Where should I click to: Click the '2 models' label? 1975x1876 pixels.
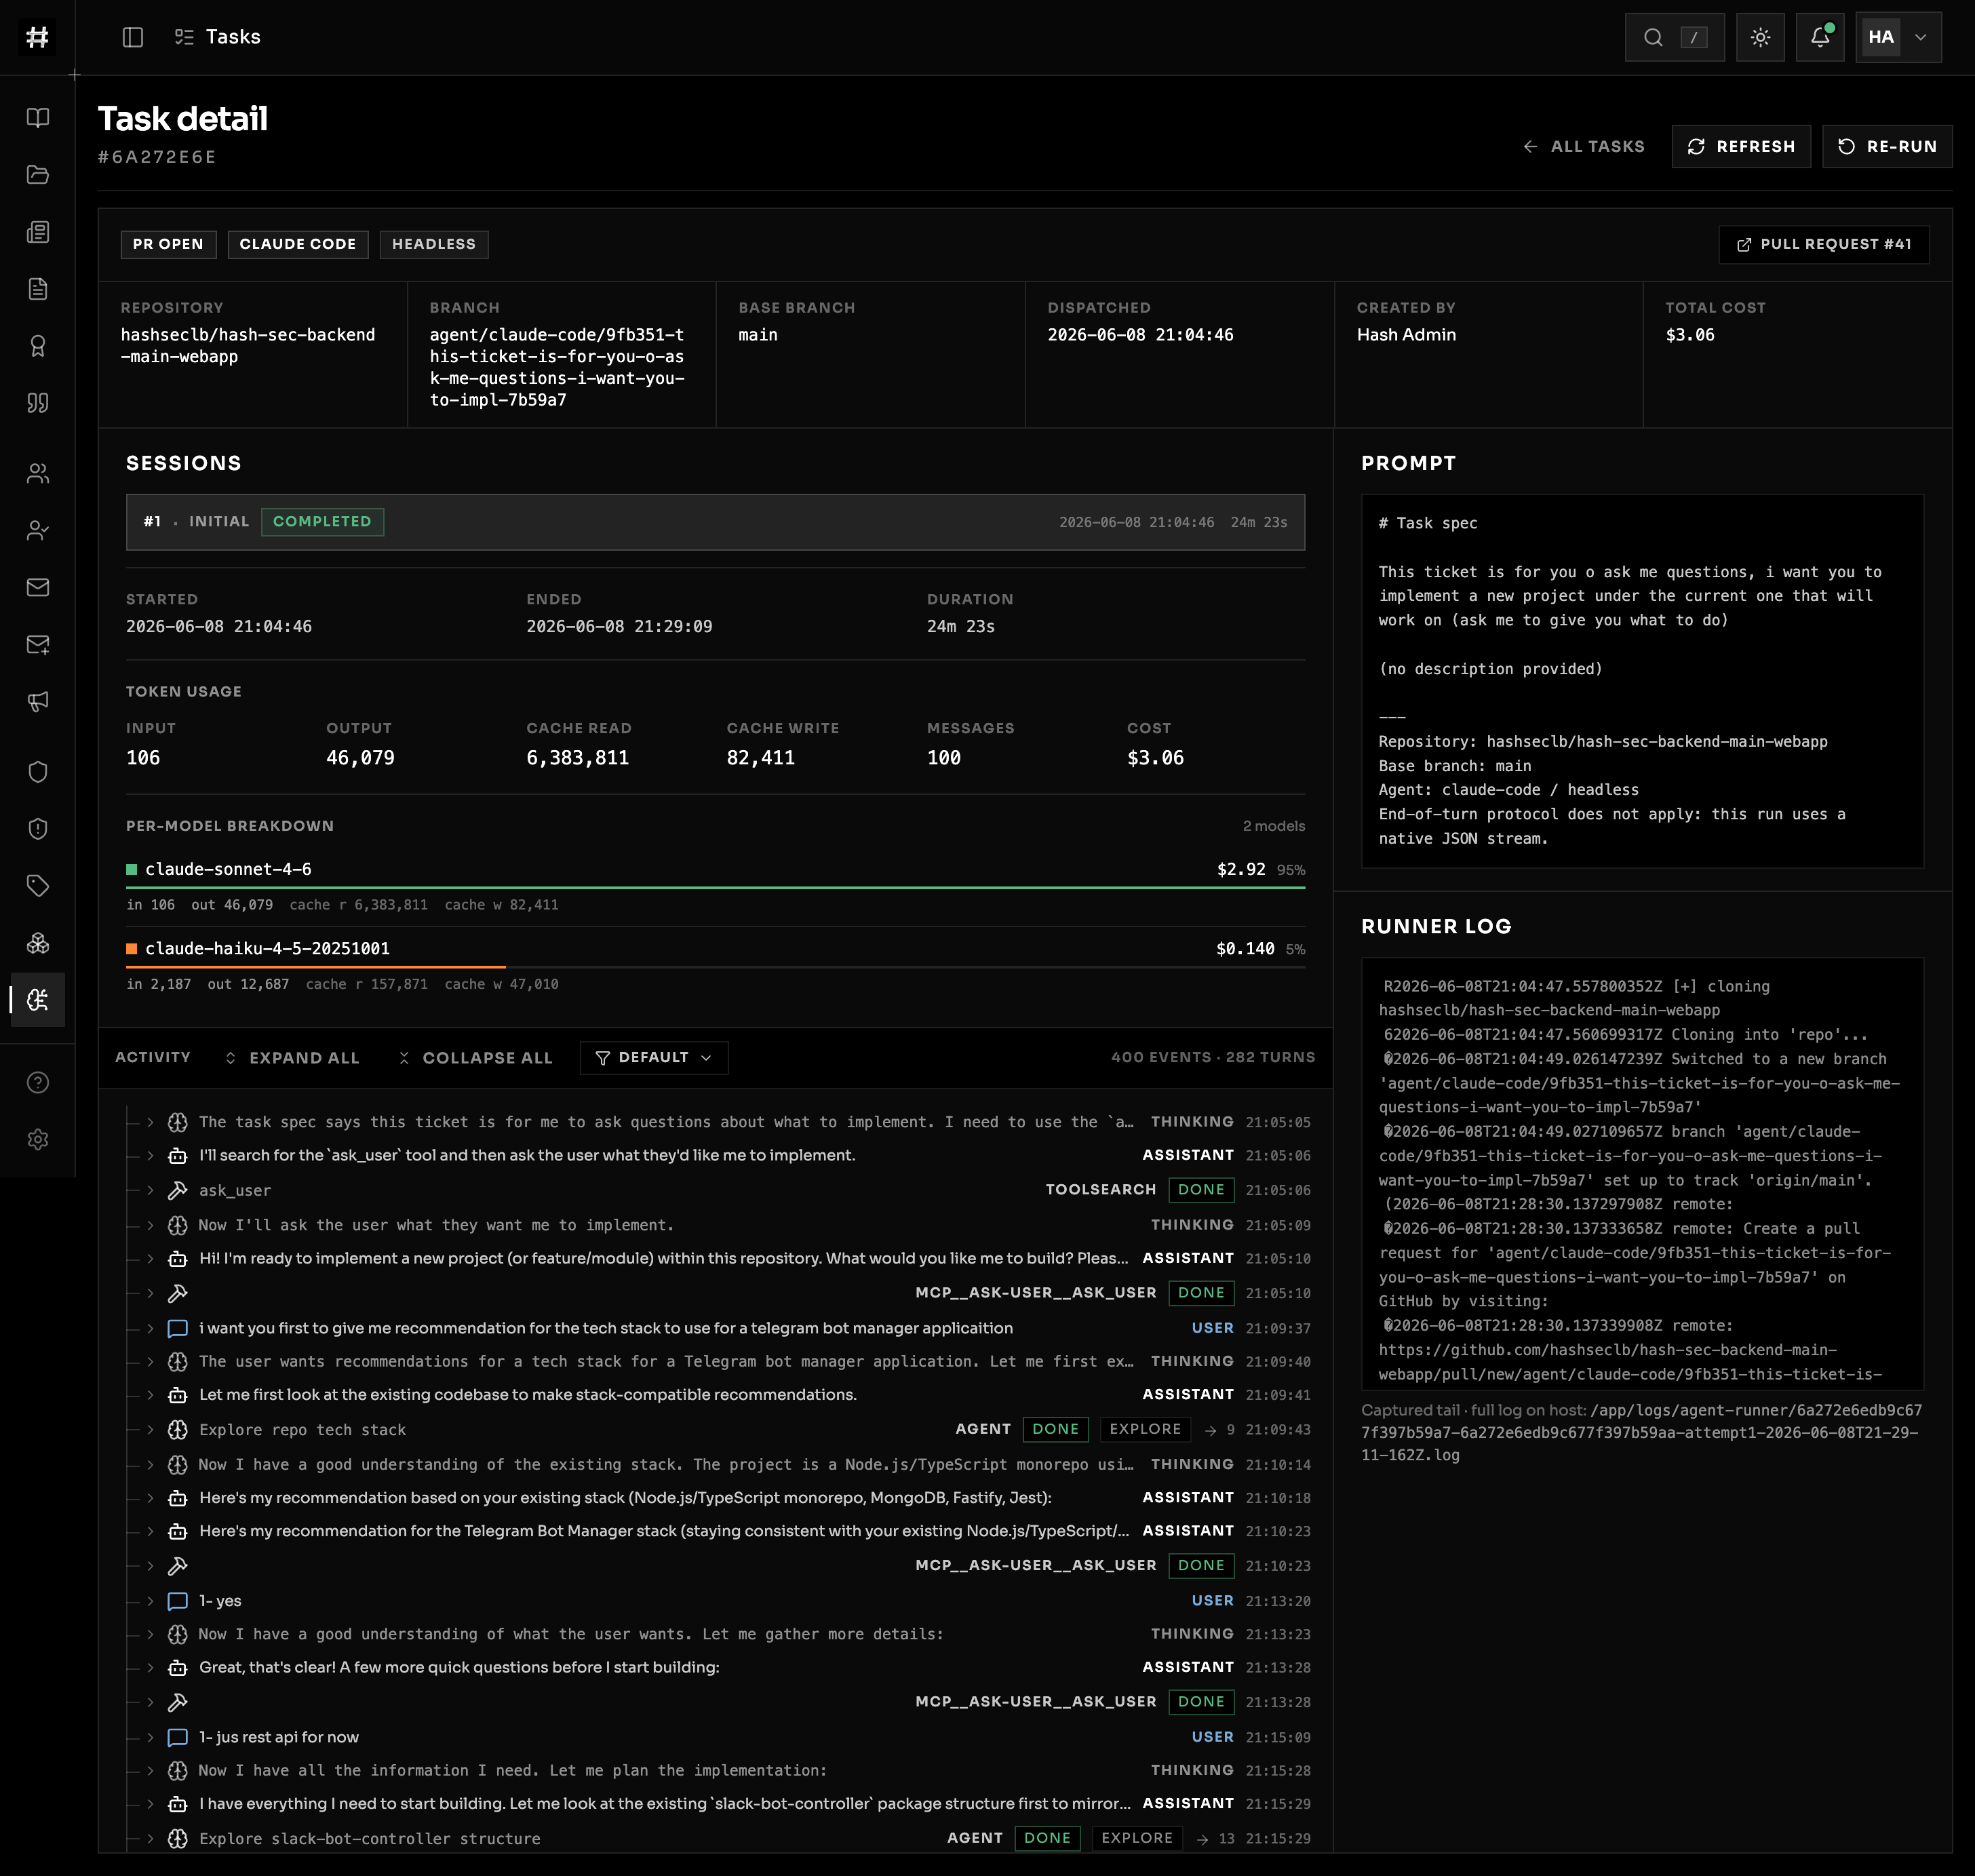(1273, 826)
